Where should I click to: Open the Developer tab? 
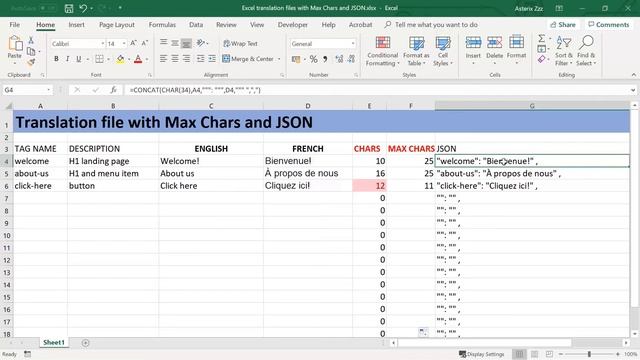[x=293, y=25]
